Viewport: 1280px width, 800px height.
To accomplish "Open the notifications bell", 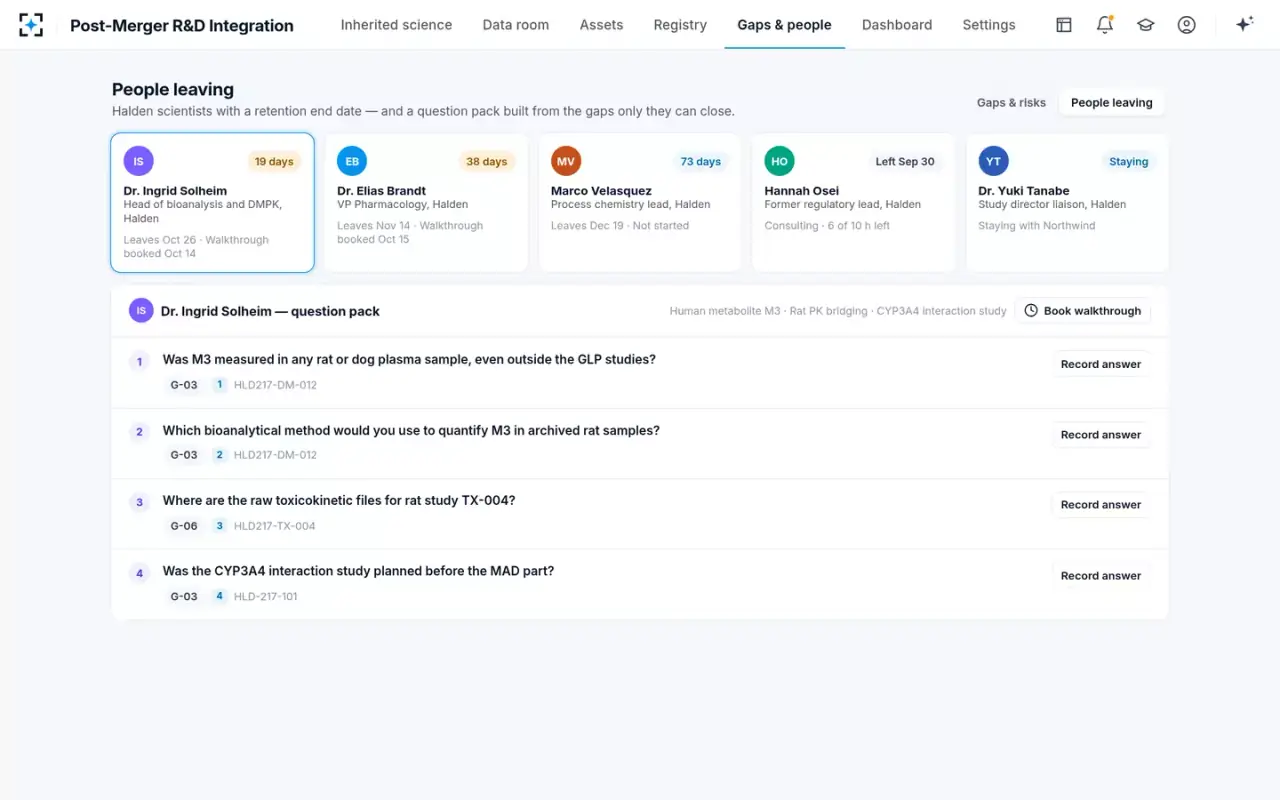I will 1105,25.
